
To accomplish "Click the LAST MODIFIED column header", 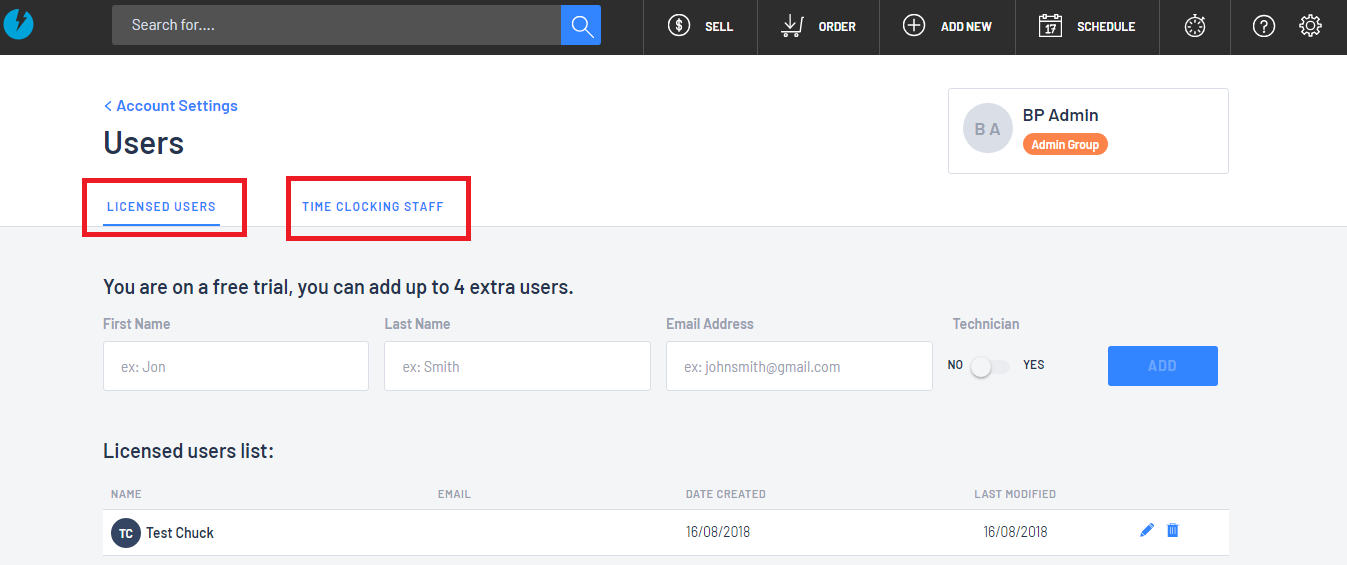I will [1015, 494].
